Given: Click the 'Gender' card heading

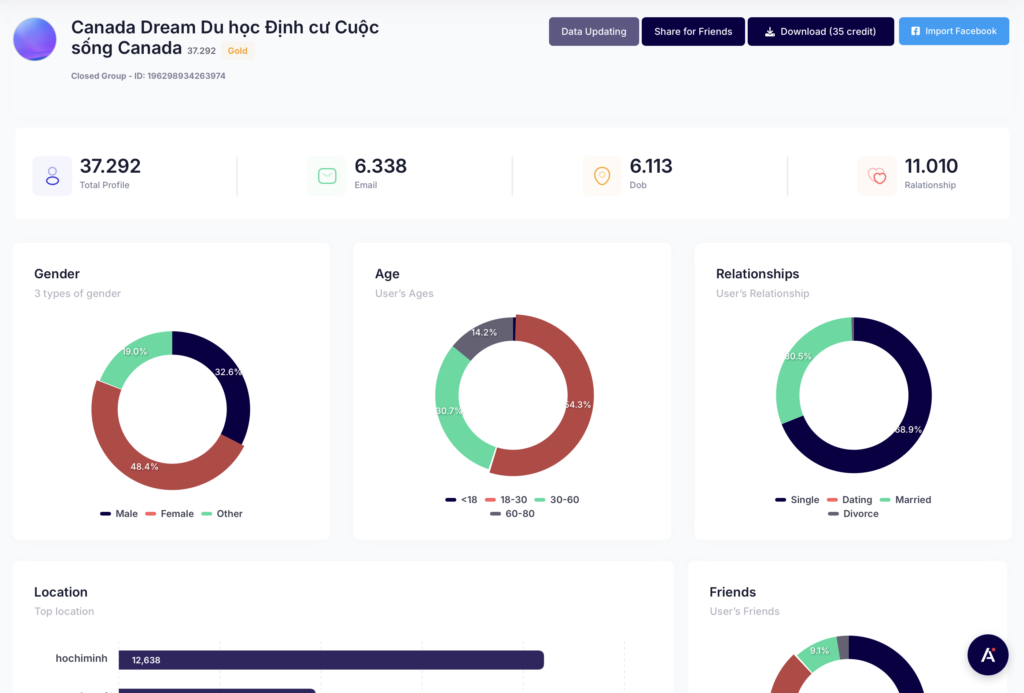Looking at the screenshot, I should 57,274.
